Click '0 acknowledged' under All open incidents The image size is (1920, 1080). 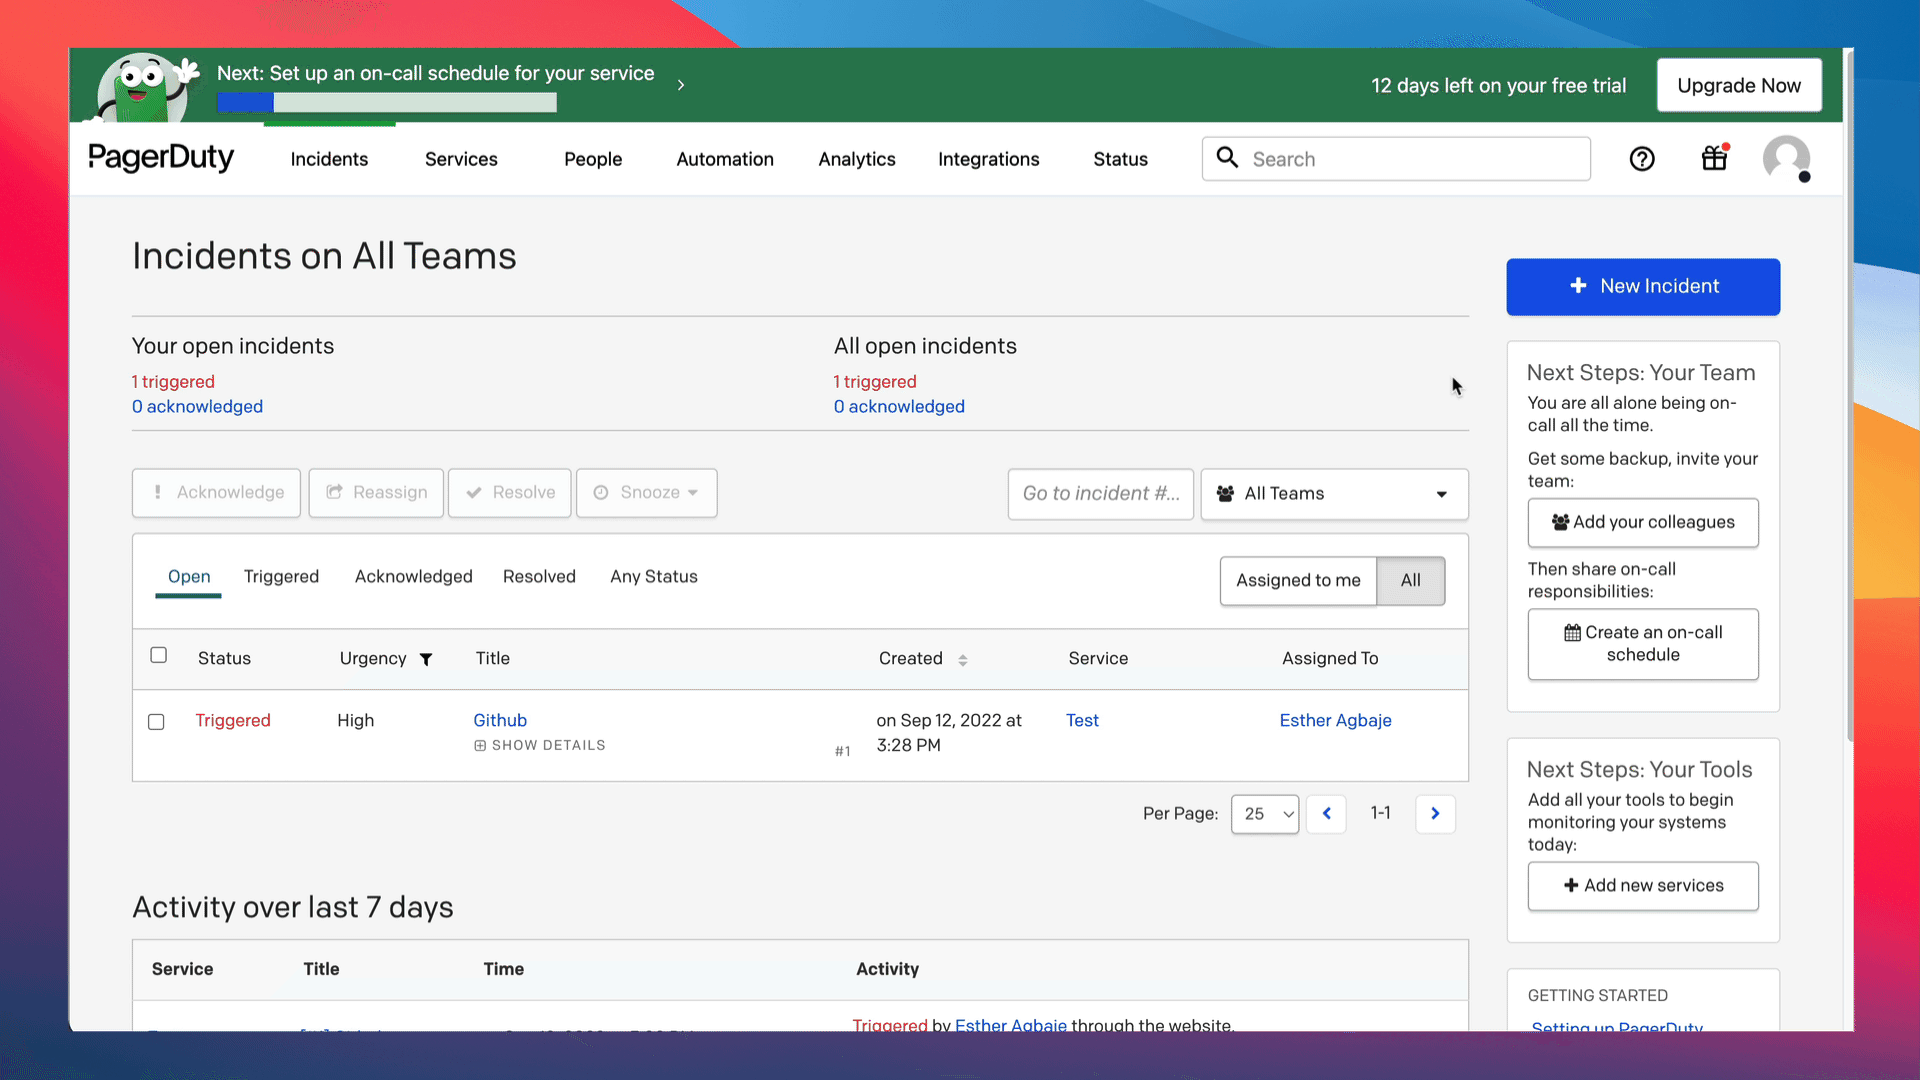(899, 407)
